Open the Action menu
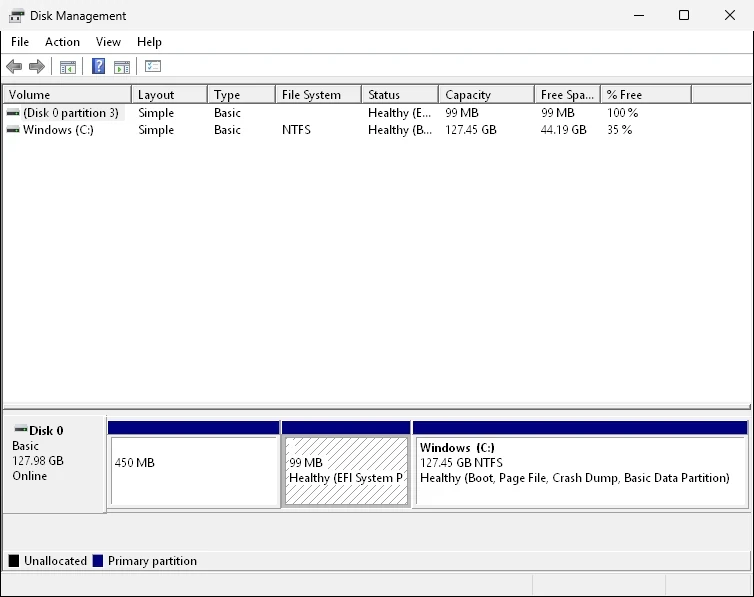 [63, 42]
